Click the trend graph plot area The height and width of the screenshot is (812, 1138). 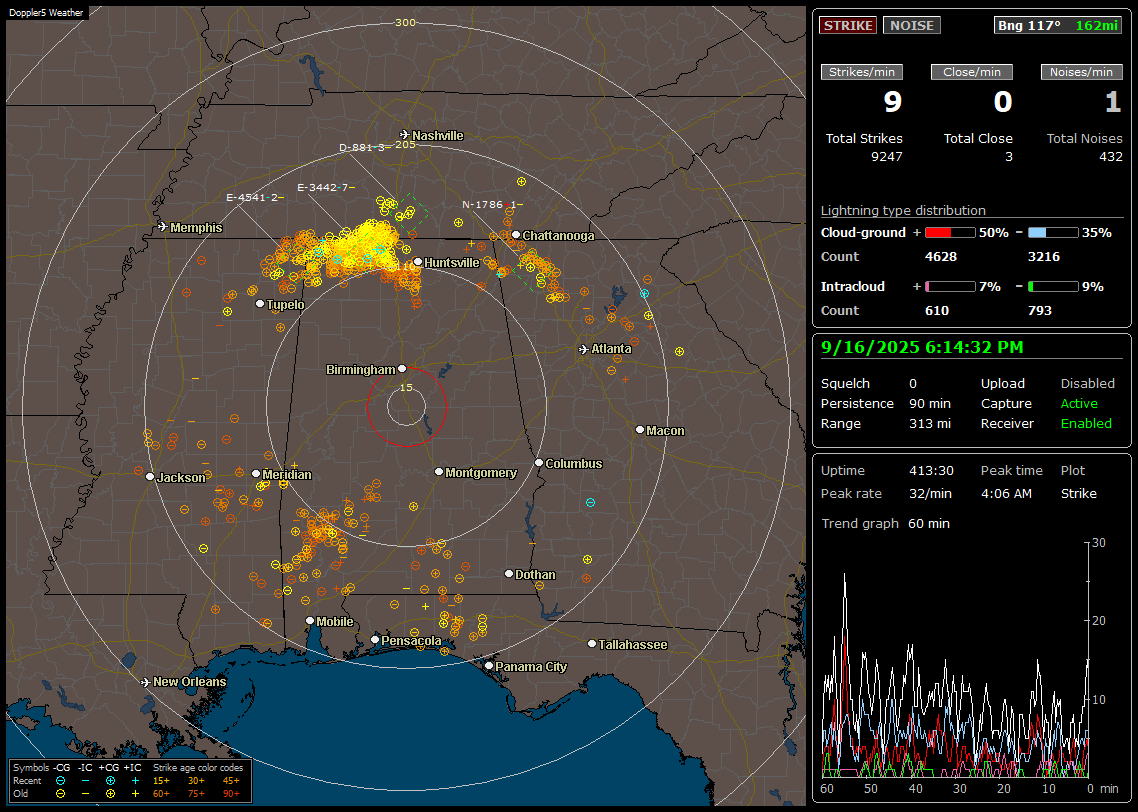tap(954, 660)
